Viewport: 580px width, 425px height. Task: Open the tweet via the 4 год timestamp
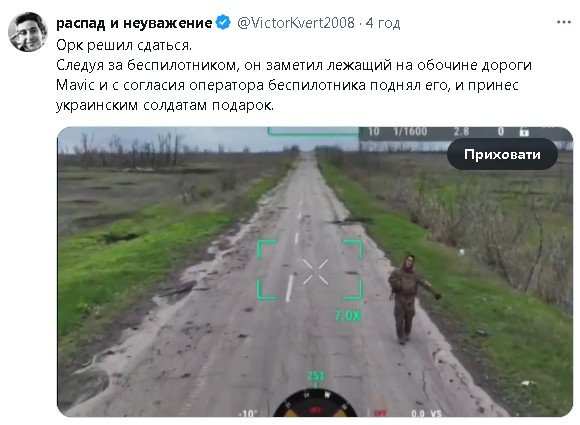[383, 23]
